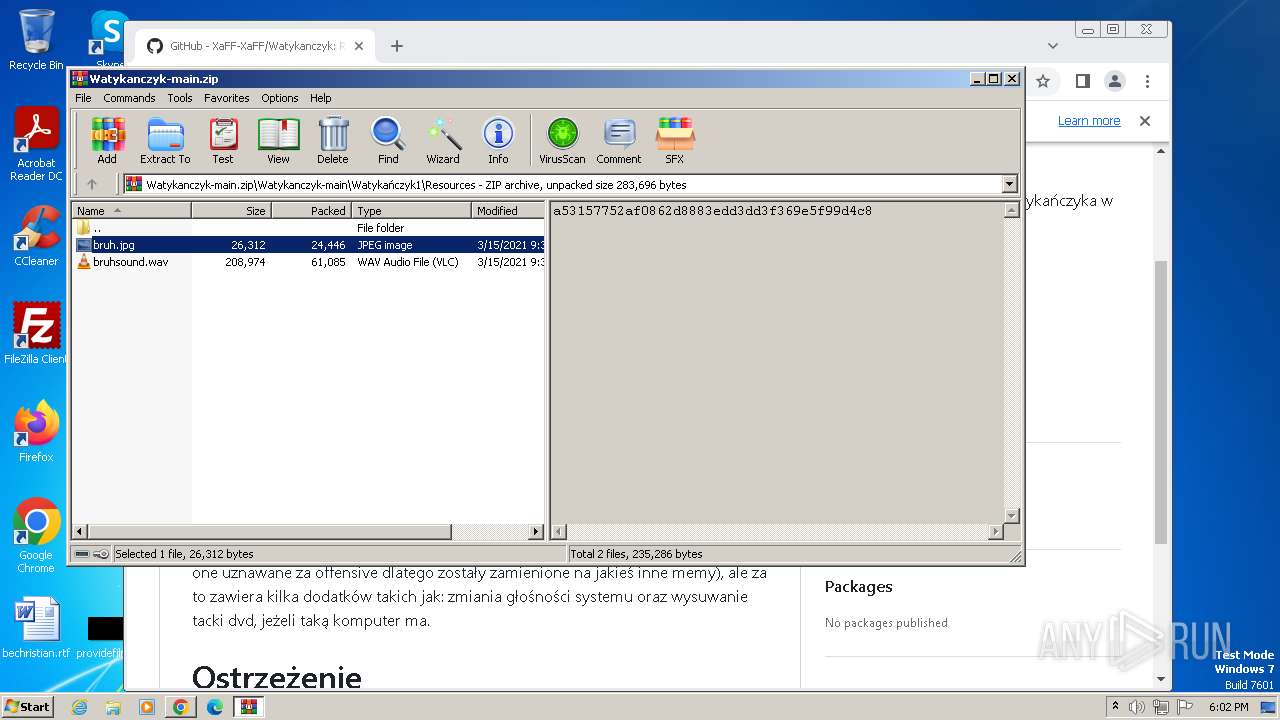Sort files by Modified column header

pos(508,211)
